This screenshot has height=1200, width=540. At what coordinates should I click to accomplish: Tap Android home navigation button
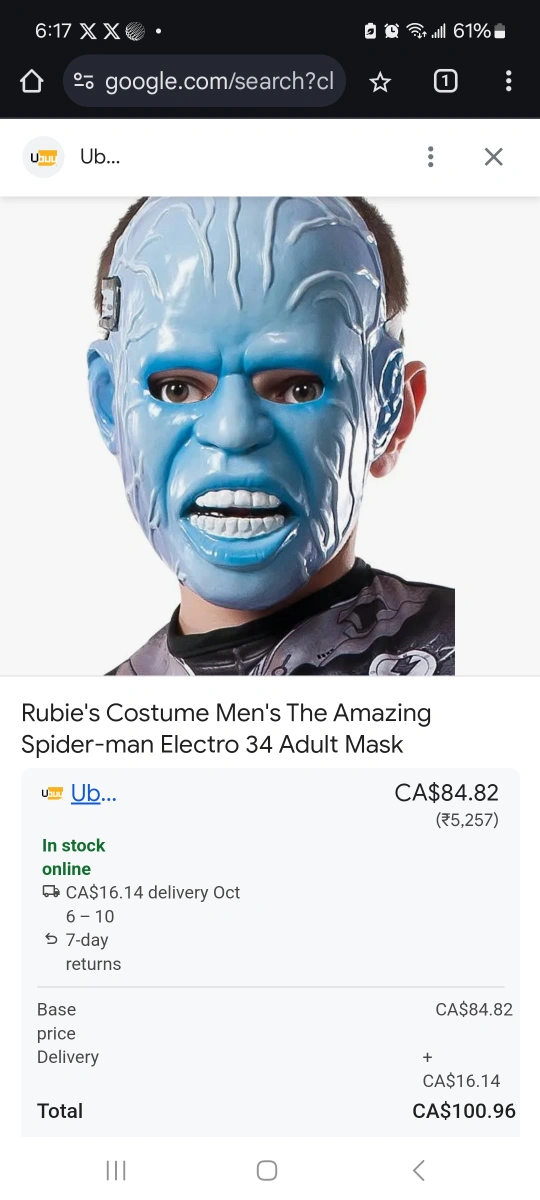pos(267,1170)
